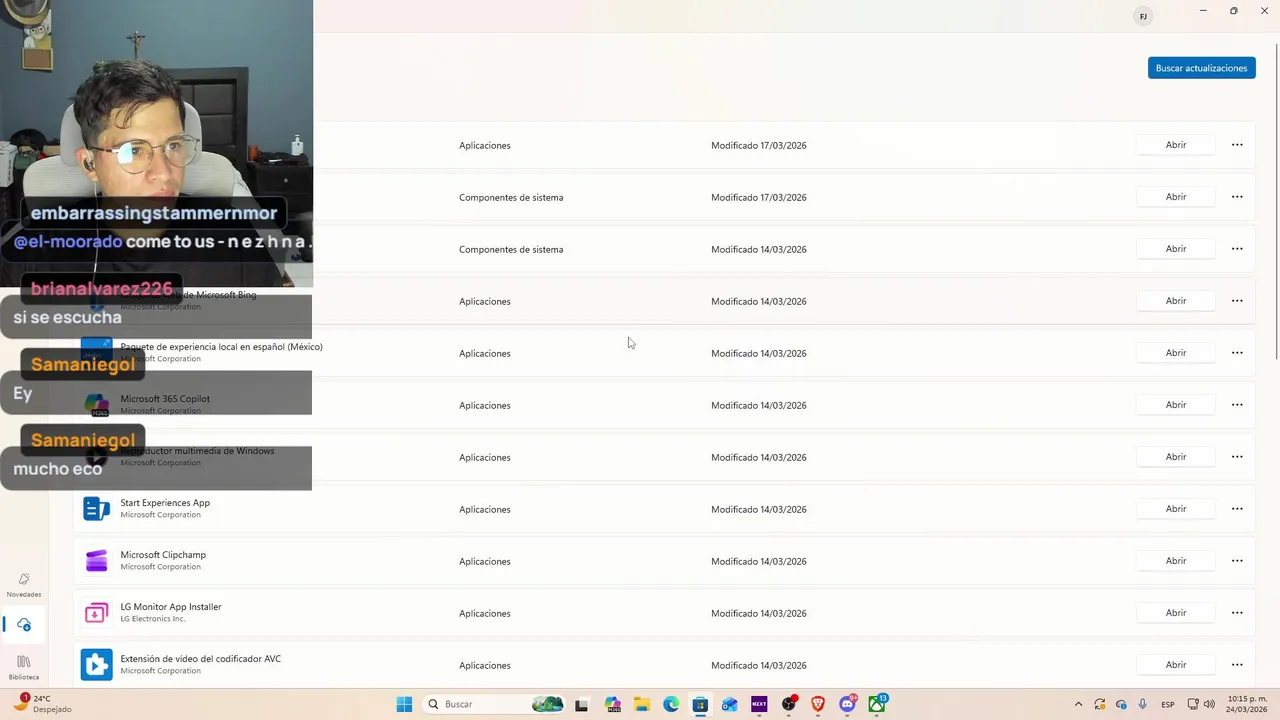
Task: Click Abrir for Microsoft Bing row
Action: tap(1175, 301)
